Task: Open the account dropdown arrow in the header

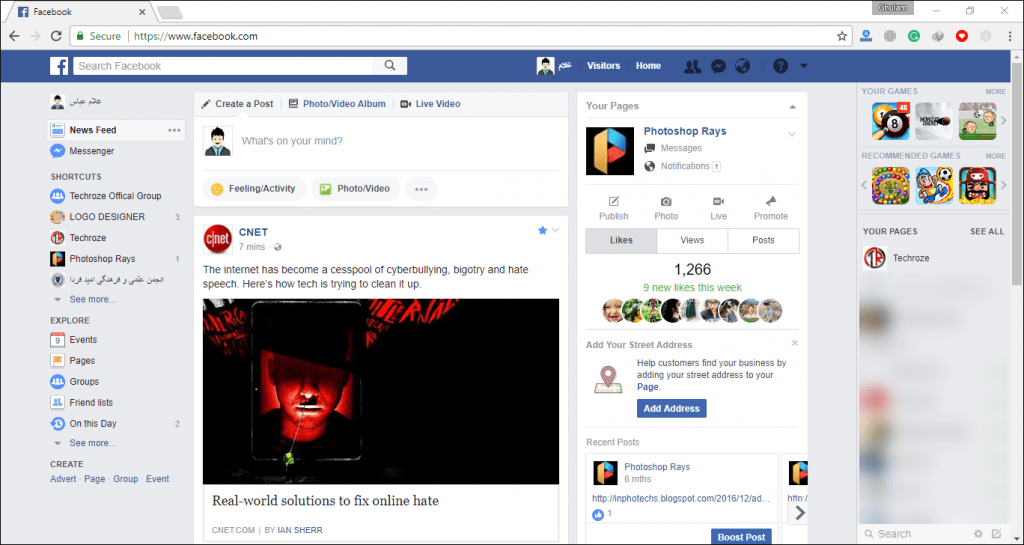Action: [x=804, y=66]
